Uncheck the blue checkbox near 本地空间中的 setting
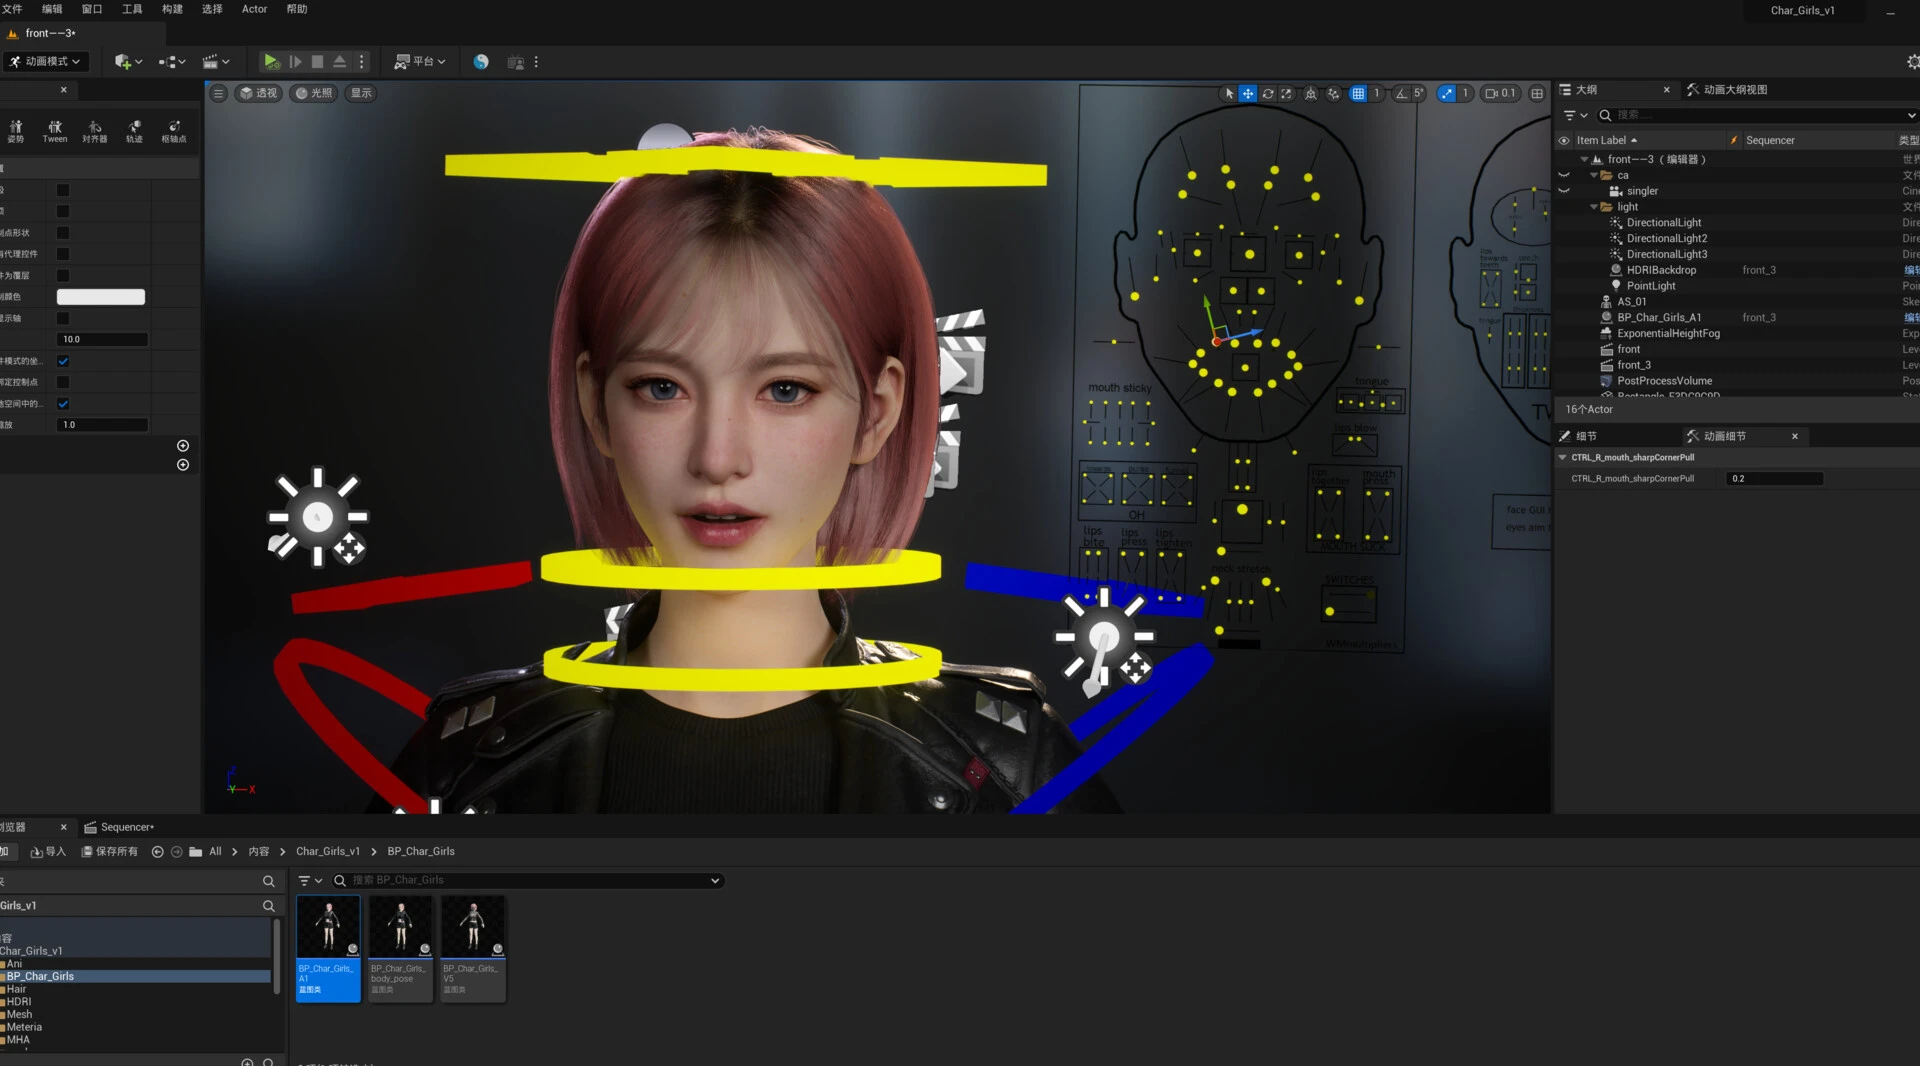Screen dimensions: 1920x1066 [63, 404]
